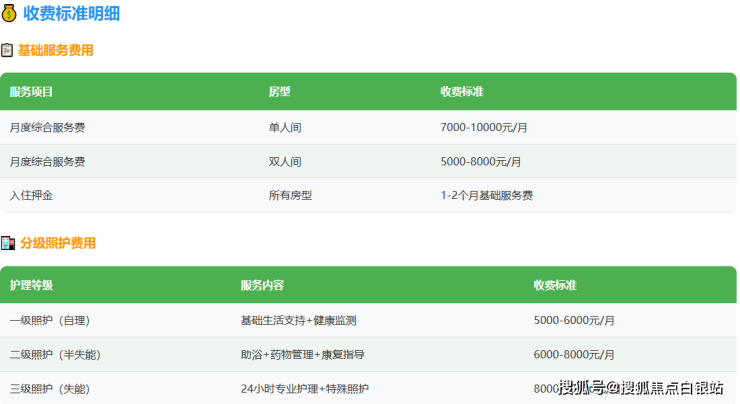
Task: Click the 房型 column header
Action: click(279, 91)
